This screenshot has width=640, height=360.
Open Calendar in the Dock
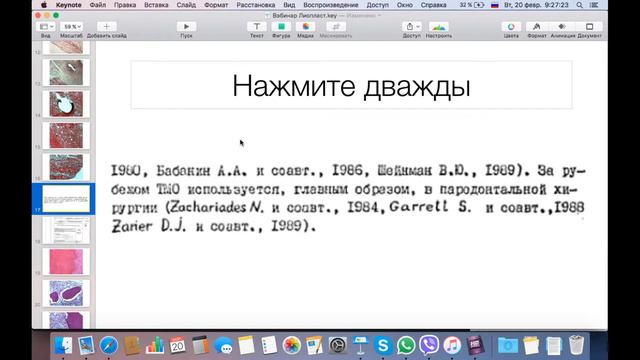(178, 346)
